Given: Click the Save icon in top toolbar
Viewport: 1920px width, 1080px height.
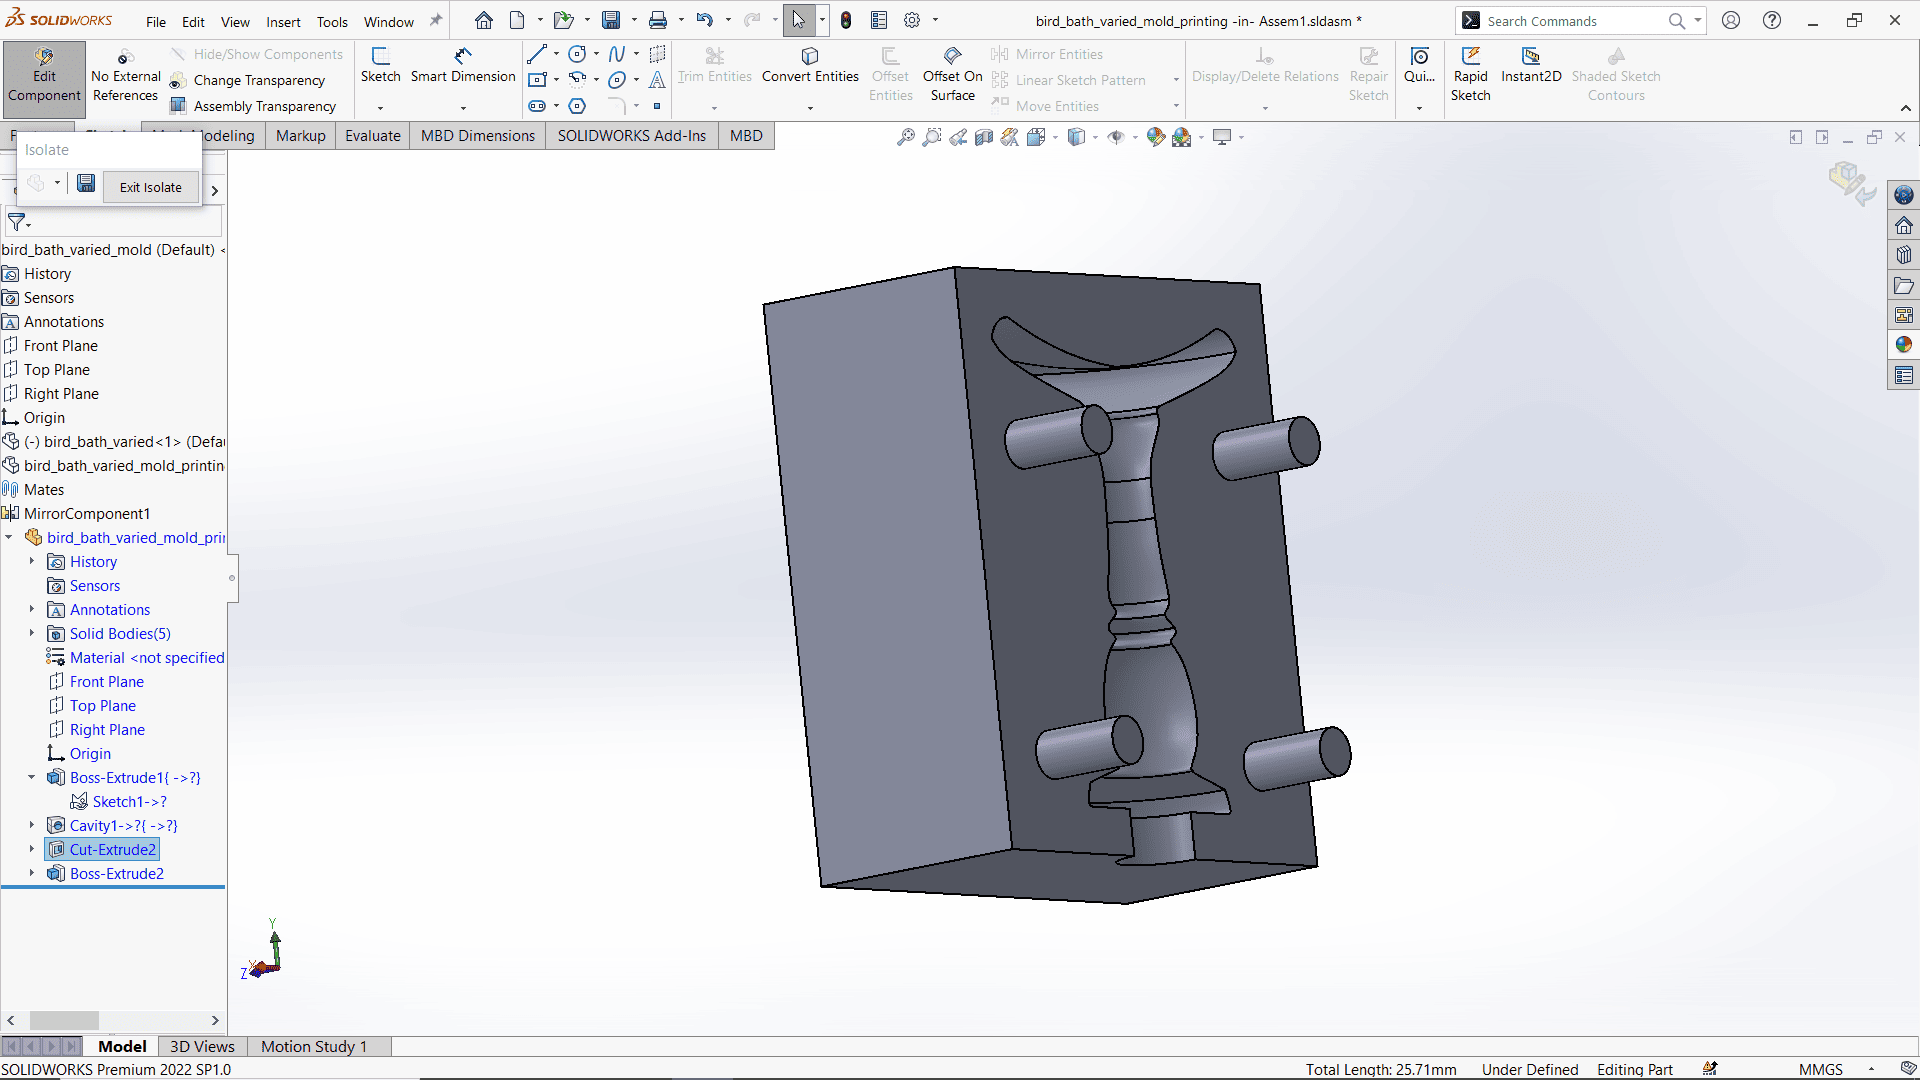Looking at the screenshot, I should (610, 20).
